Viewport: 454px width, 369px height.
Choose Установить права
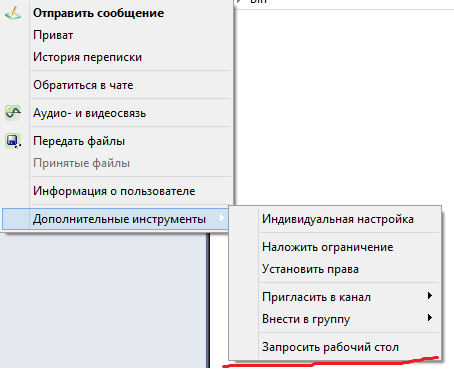[335, 269]
